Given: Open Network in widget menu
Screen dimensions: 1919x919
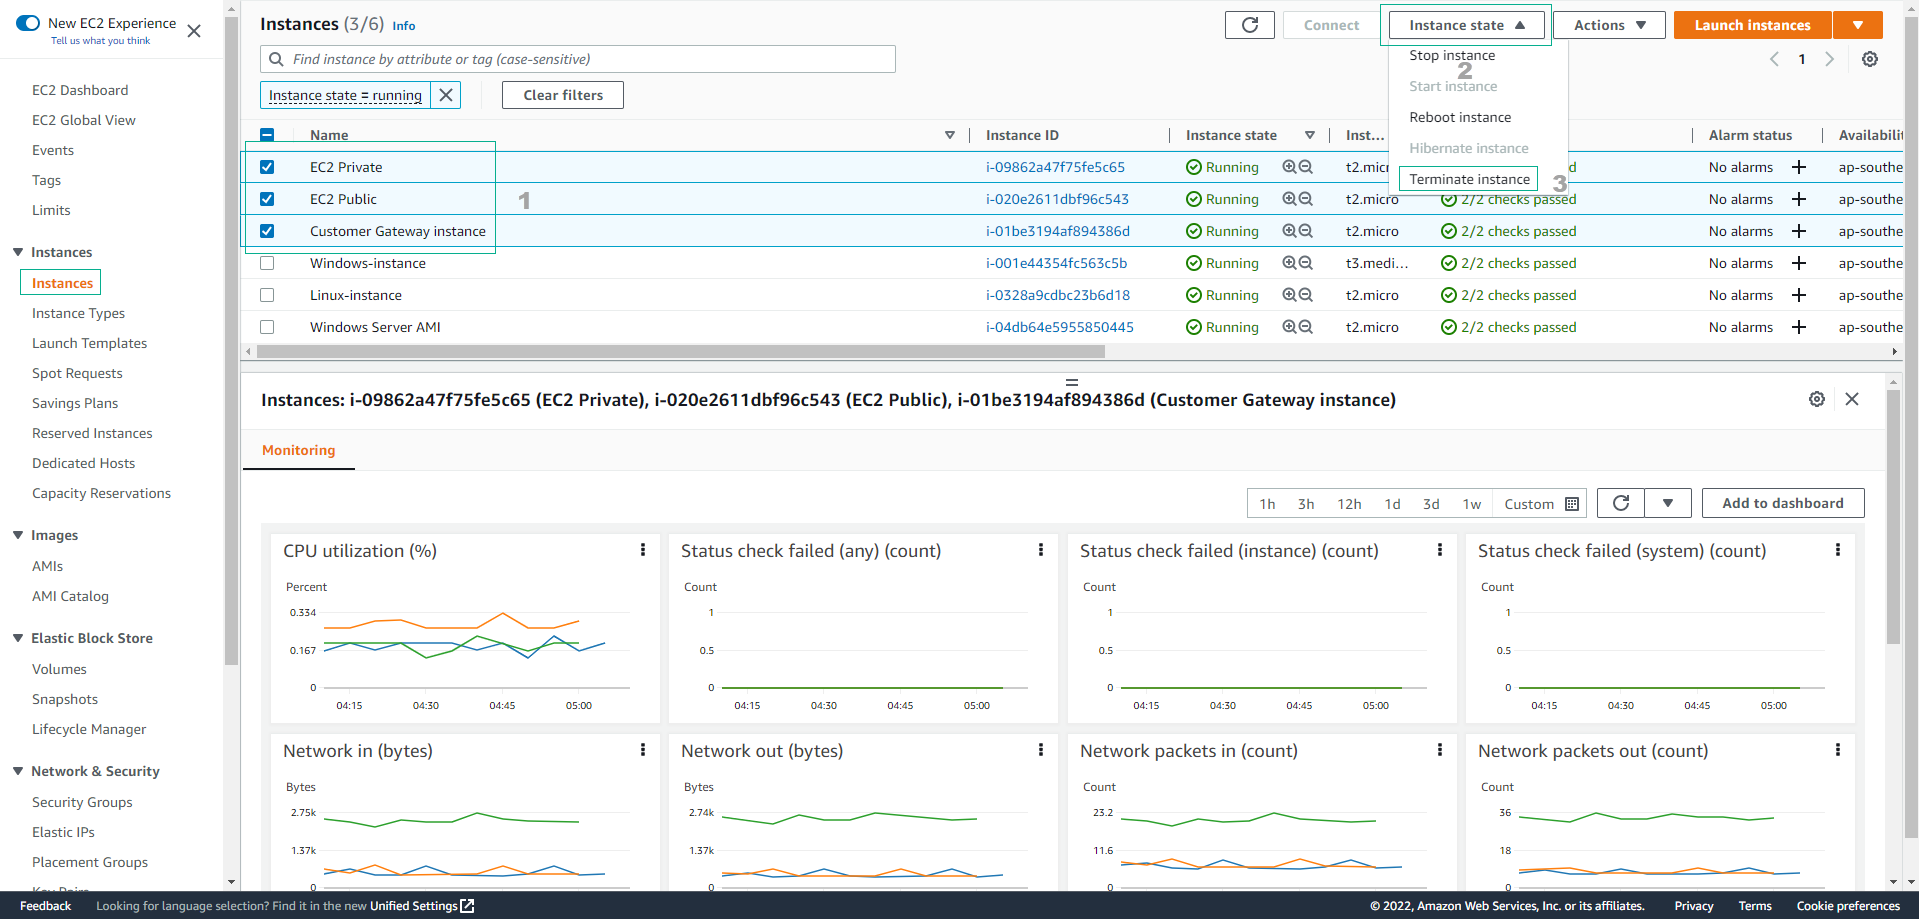Looking at the screenshot, I should [643, 750].
